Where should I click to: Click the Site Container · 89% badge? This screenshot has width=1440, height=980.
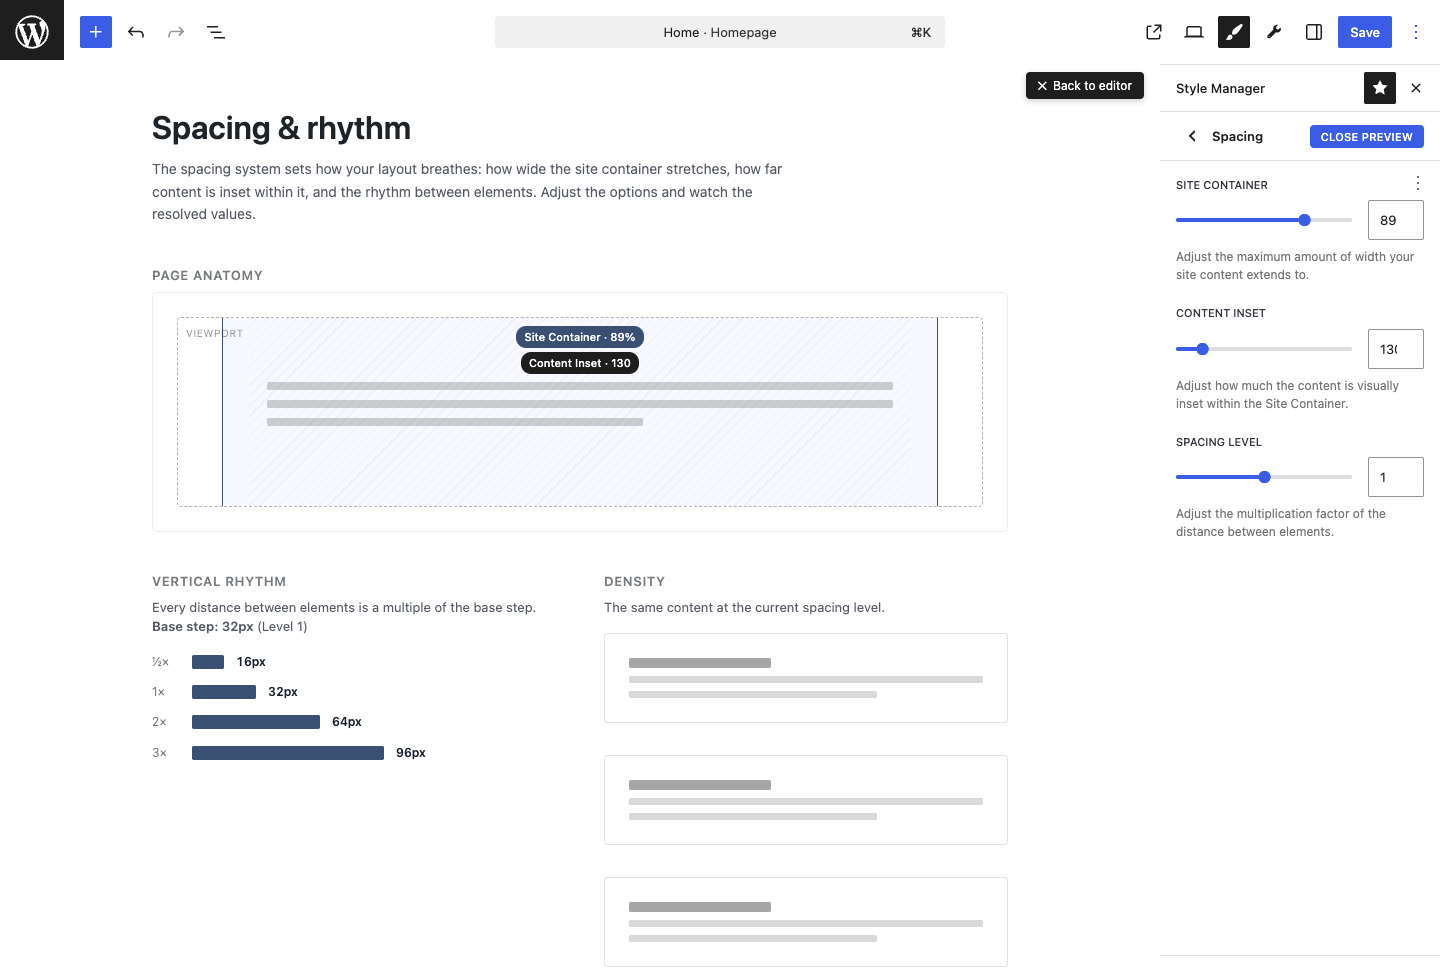coord(580,337)
